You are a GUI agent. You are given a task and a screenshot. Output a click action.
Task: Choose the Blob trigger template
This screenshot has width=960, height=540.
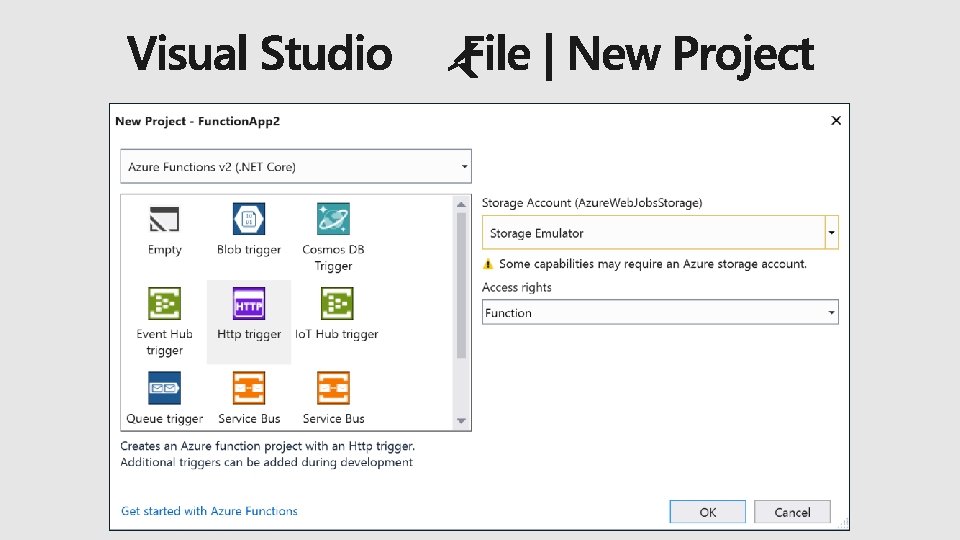click(x=249, y=229)
